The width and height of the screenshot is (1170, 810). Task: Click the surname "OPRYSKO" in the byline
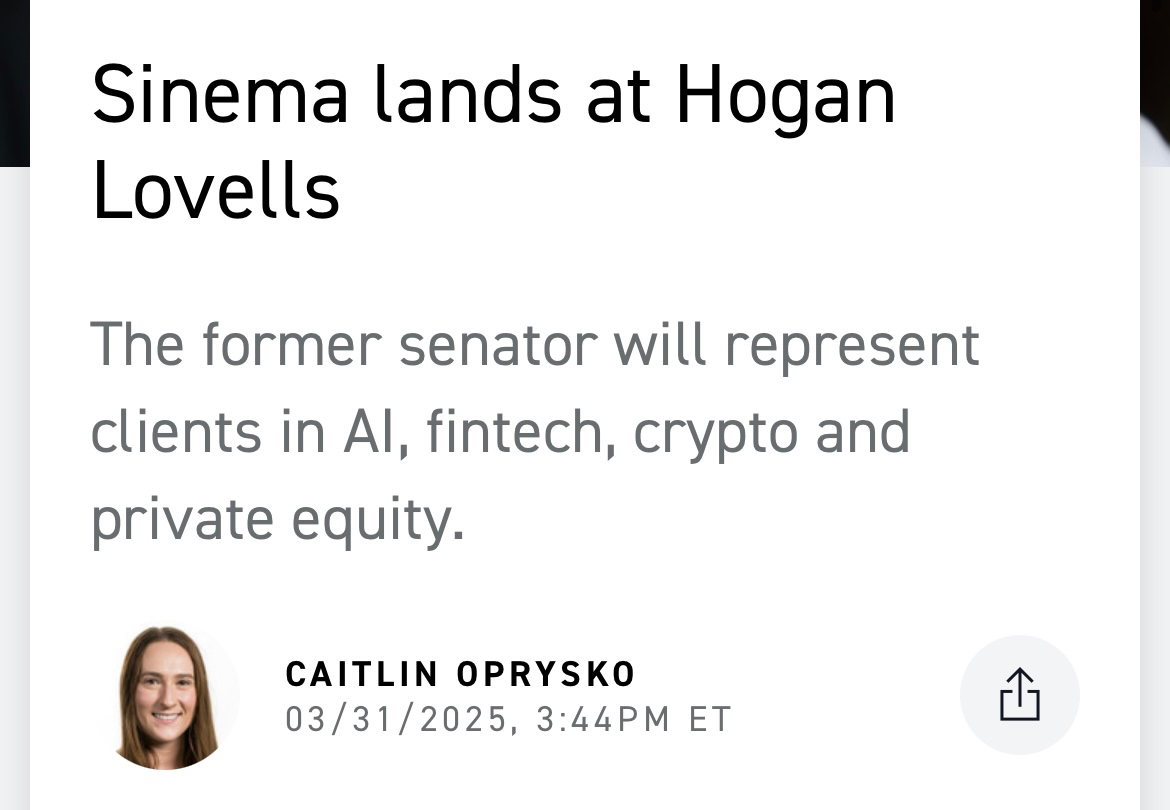[x=546, y=674]
